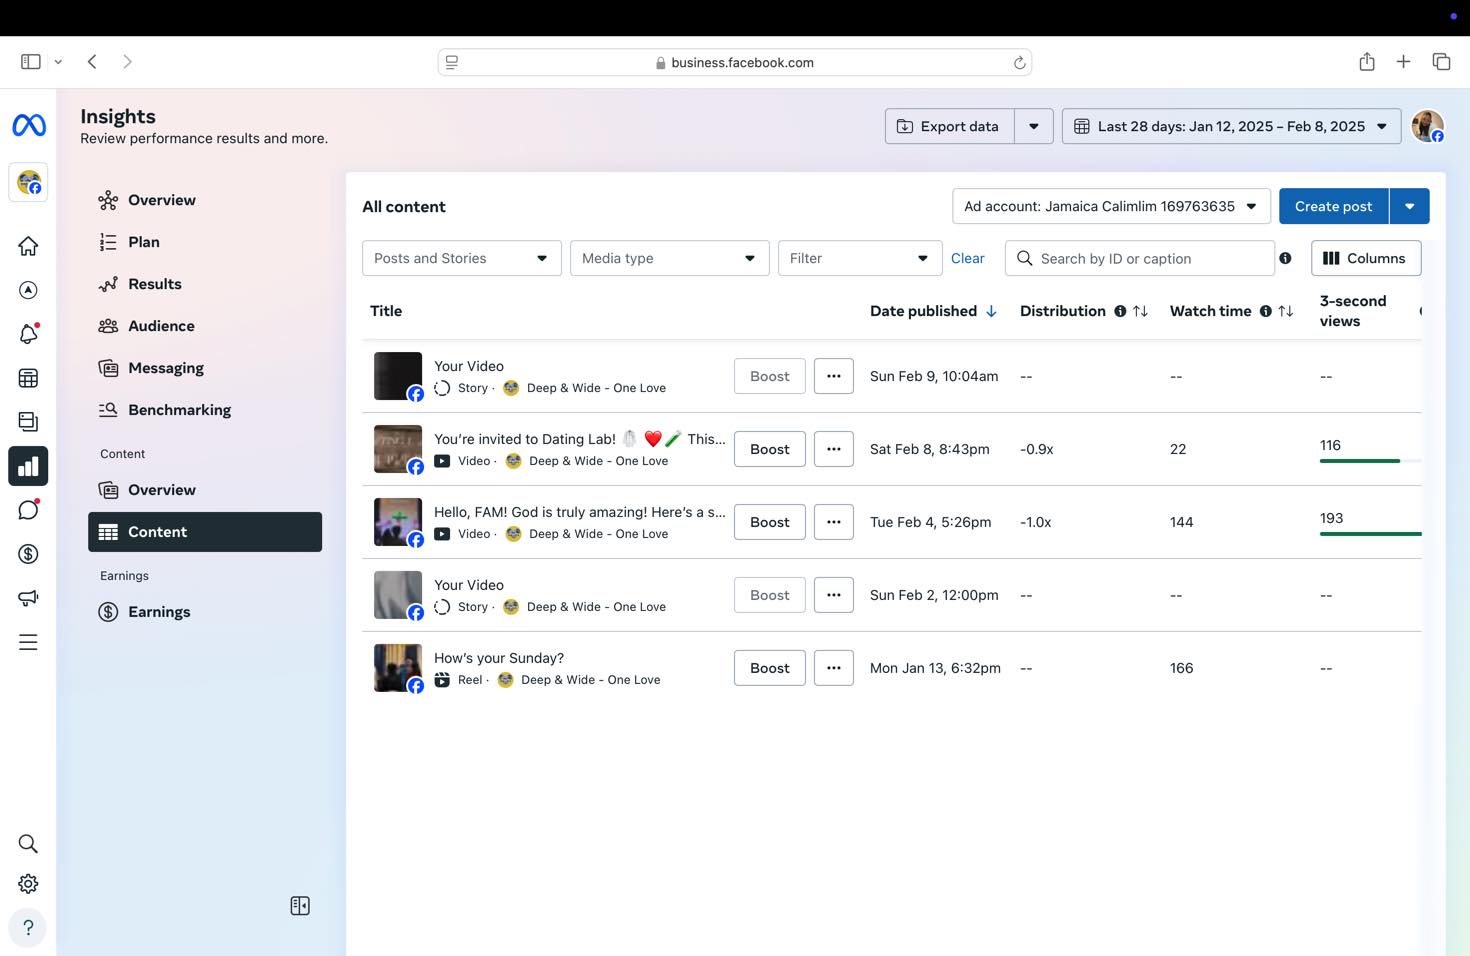Viewport: 1470px width, 956px height.
Task: Open the Media type dropdown
Action: tap(669, 258)
